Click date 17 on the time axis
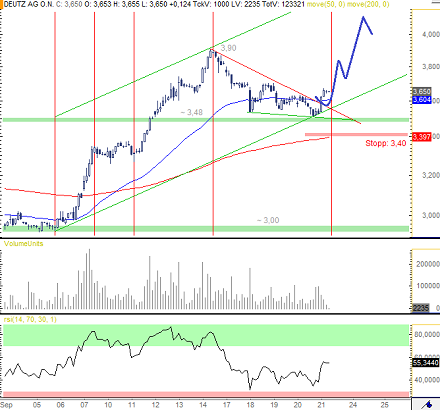The height and width of the screenshot is (410, 440). pyautogui.click(x=227, y=405)
